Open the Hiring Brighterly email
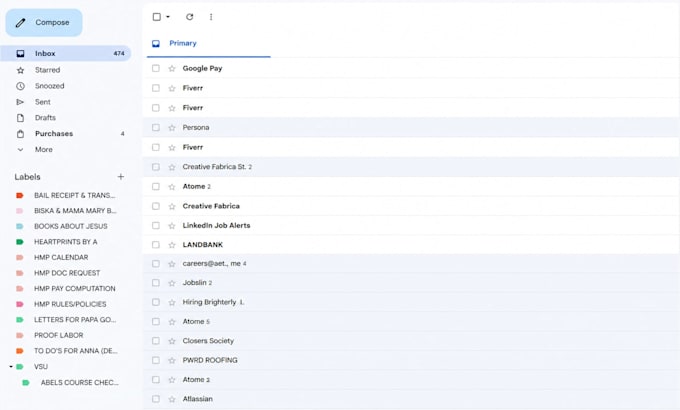Viewport: 680px width, 410px height. [411, 302]
